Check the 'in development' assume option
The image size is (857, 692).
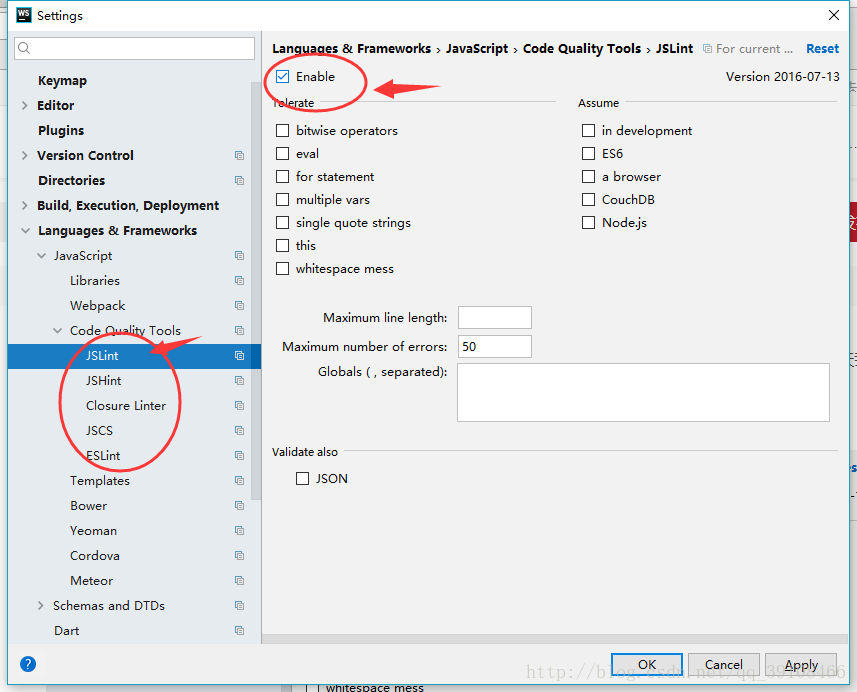click(589, 131)
